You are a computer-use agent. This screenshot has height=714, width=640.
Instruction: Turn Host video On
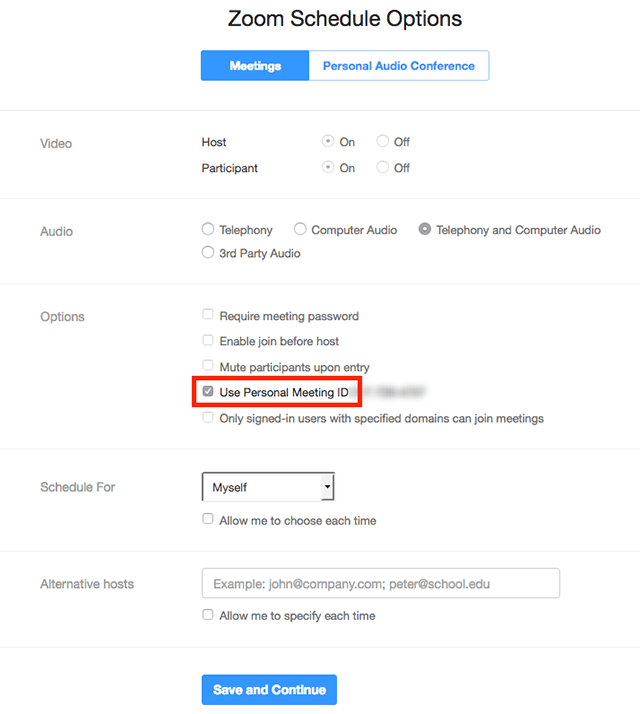[328, 141]
